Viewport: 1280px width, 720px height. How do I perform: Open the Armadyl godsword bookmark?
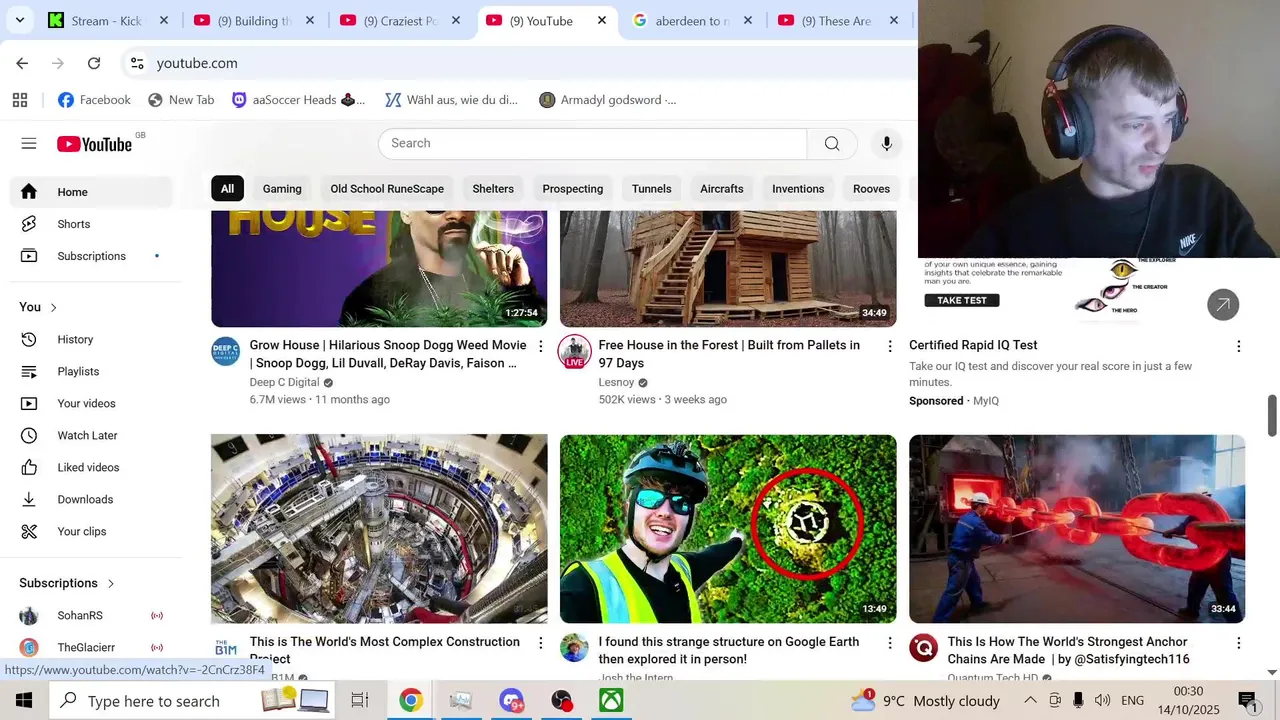[x=607, y=100]
